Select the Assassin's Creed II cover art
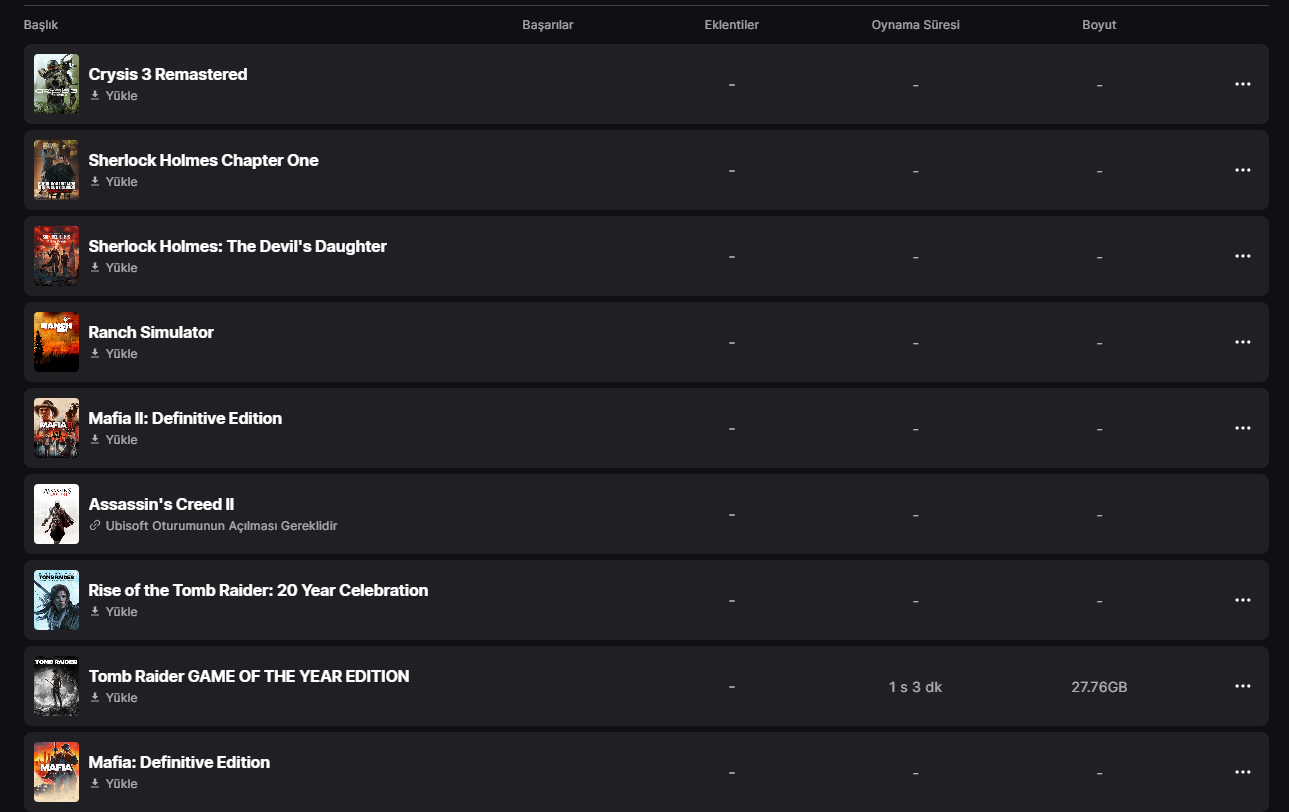The height and width of the screenshot is (812, 1289). click(56, 514)
